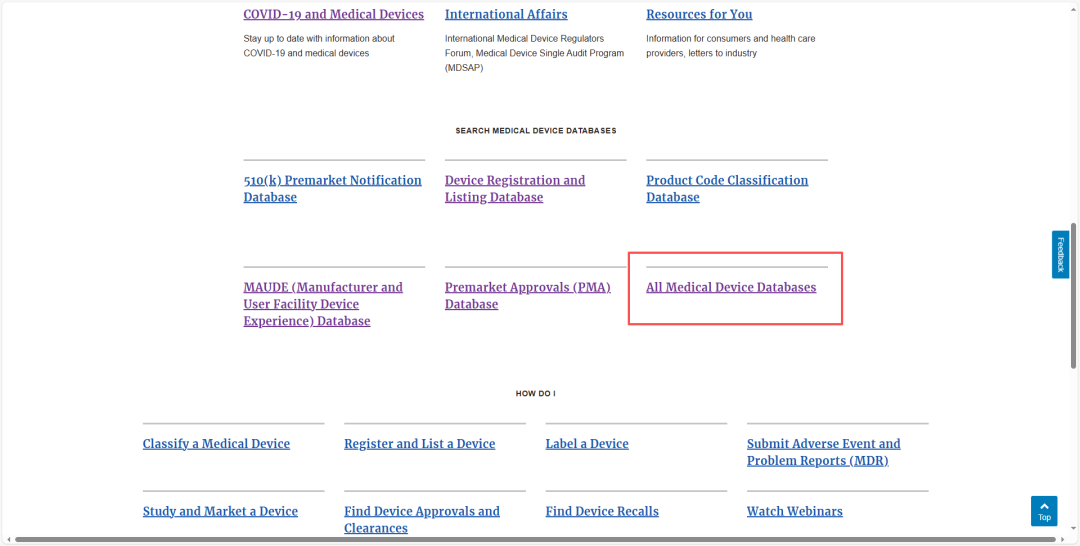Open All Medical Device Databases link
This screenshot has width=1080, height=546.
tap(731, 287)
